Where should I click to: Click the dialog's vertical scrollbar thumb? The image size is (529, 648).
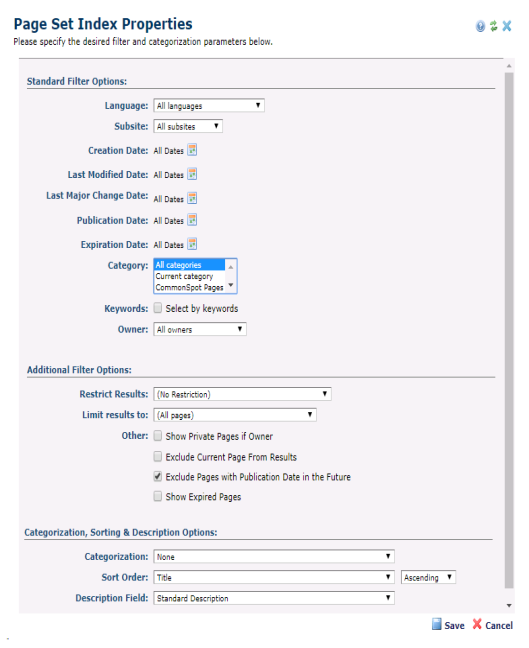click(x=509, y=330)
